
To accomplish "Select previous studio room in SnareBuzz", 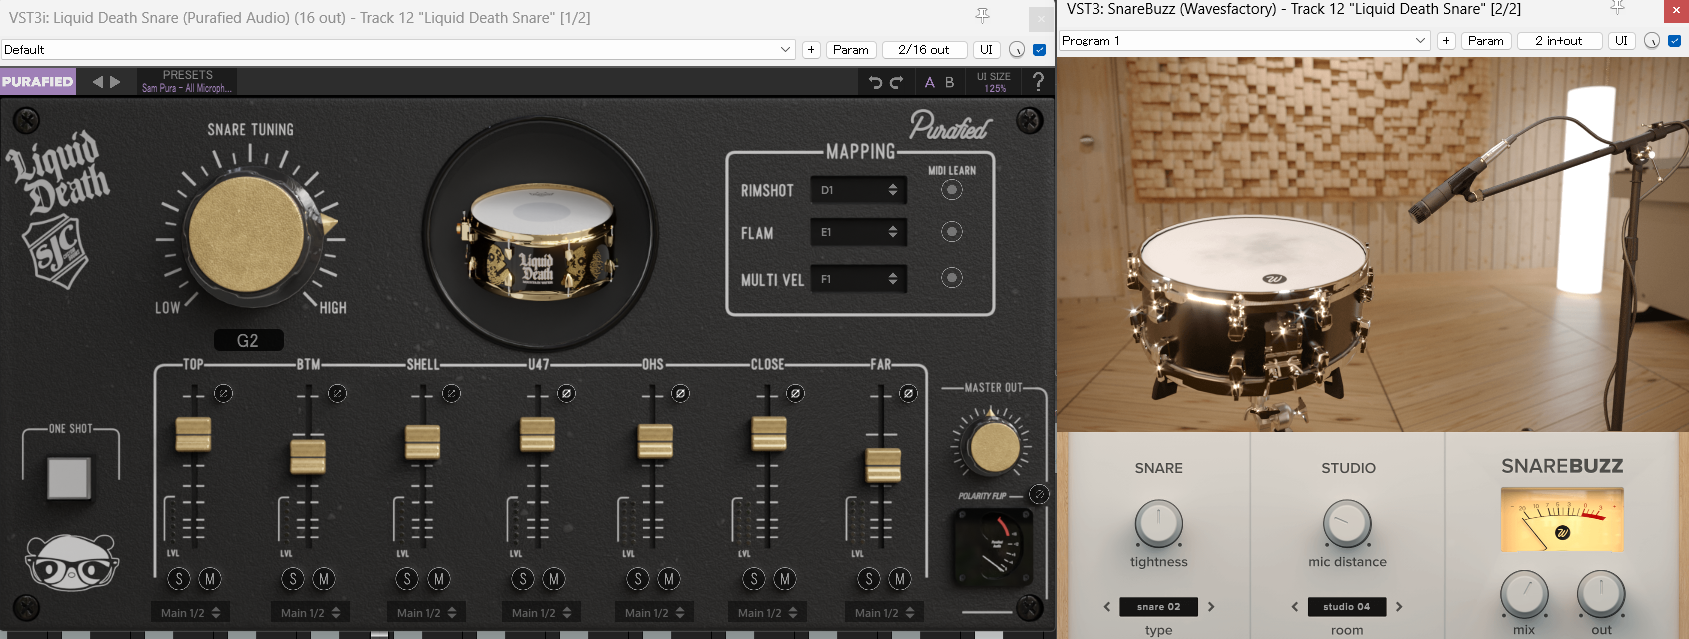I will tap(1295, 607).
